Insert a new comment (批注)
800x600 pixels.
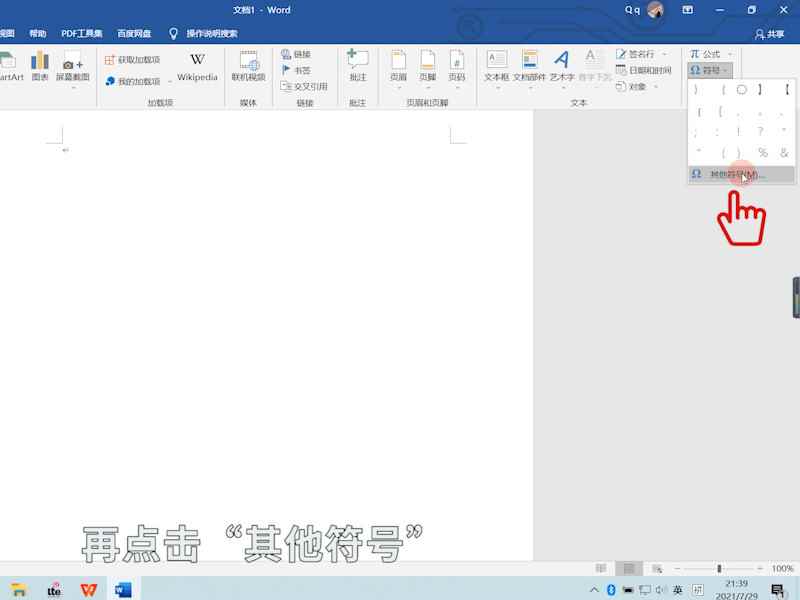coord(357,70)
